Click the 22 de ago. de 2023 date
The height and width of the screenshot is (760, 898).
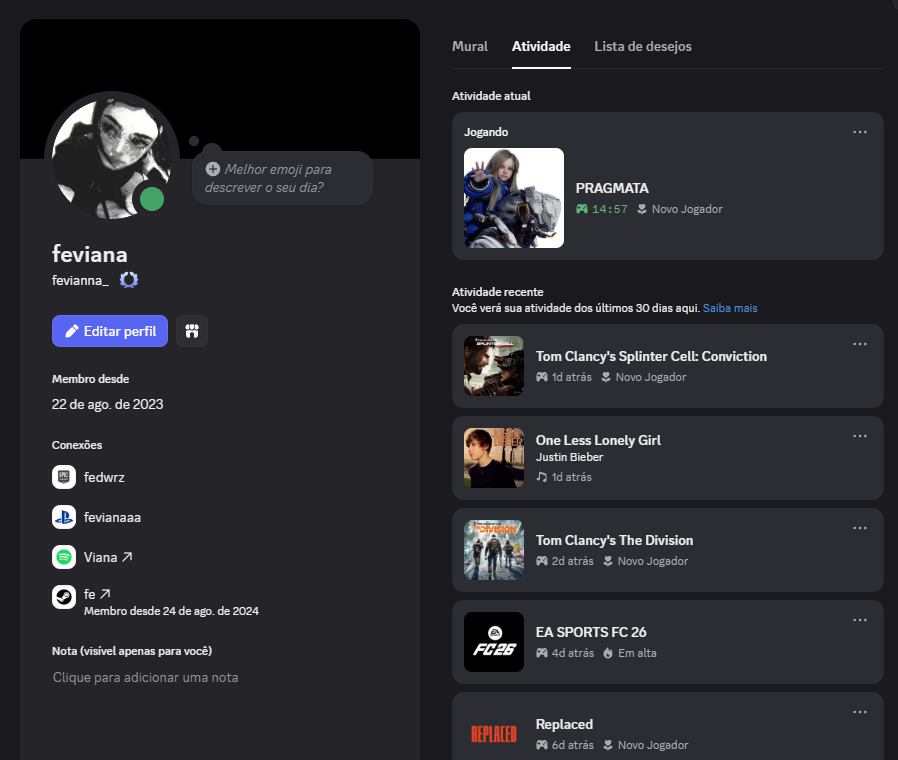pyautogui.click(x=108, y=404)
